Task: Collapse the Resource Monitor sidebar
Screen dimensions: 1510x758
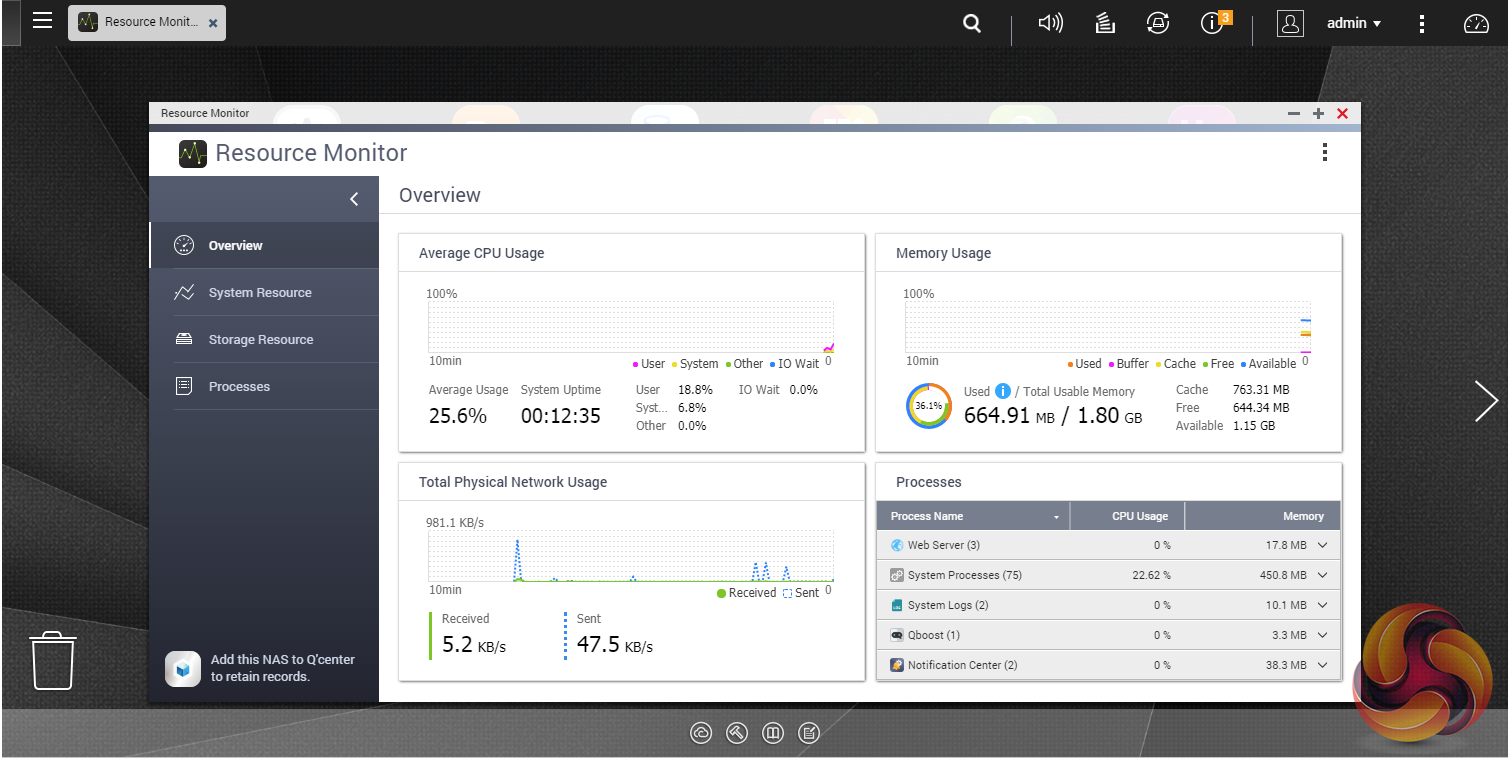Action: point(354,199)
